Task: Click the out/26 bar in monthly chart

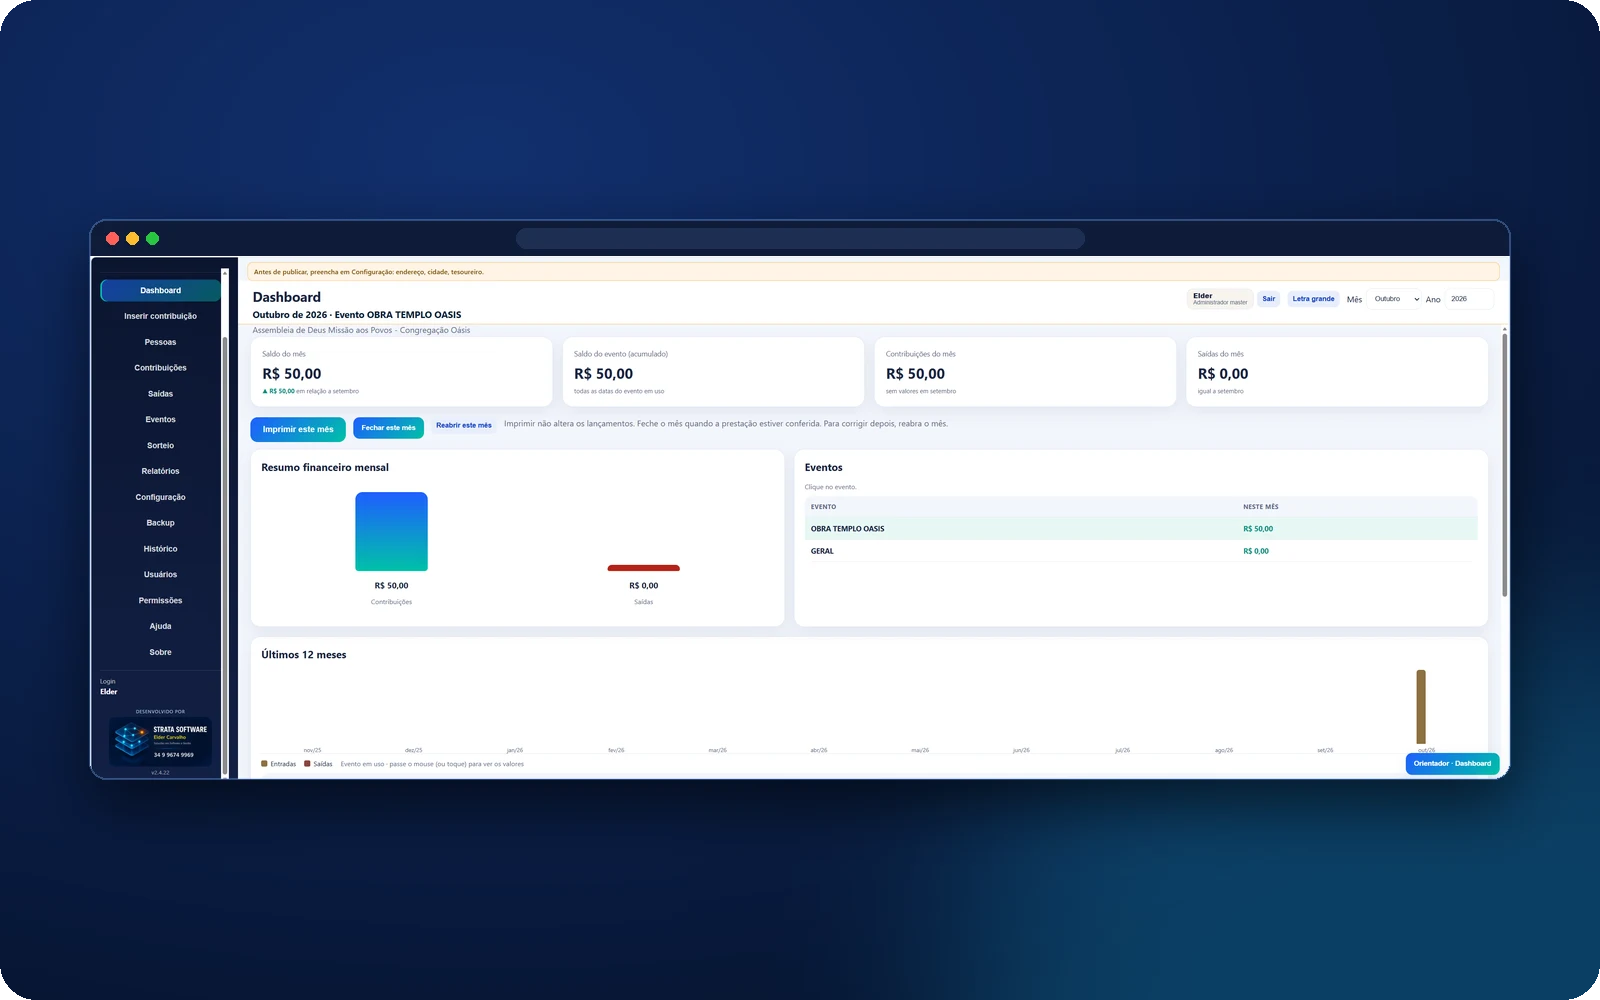Action: click(1421, 707)
